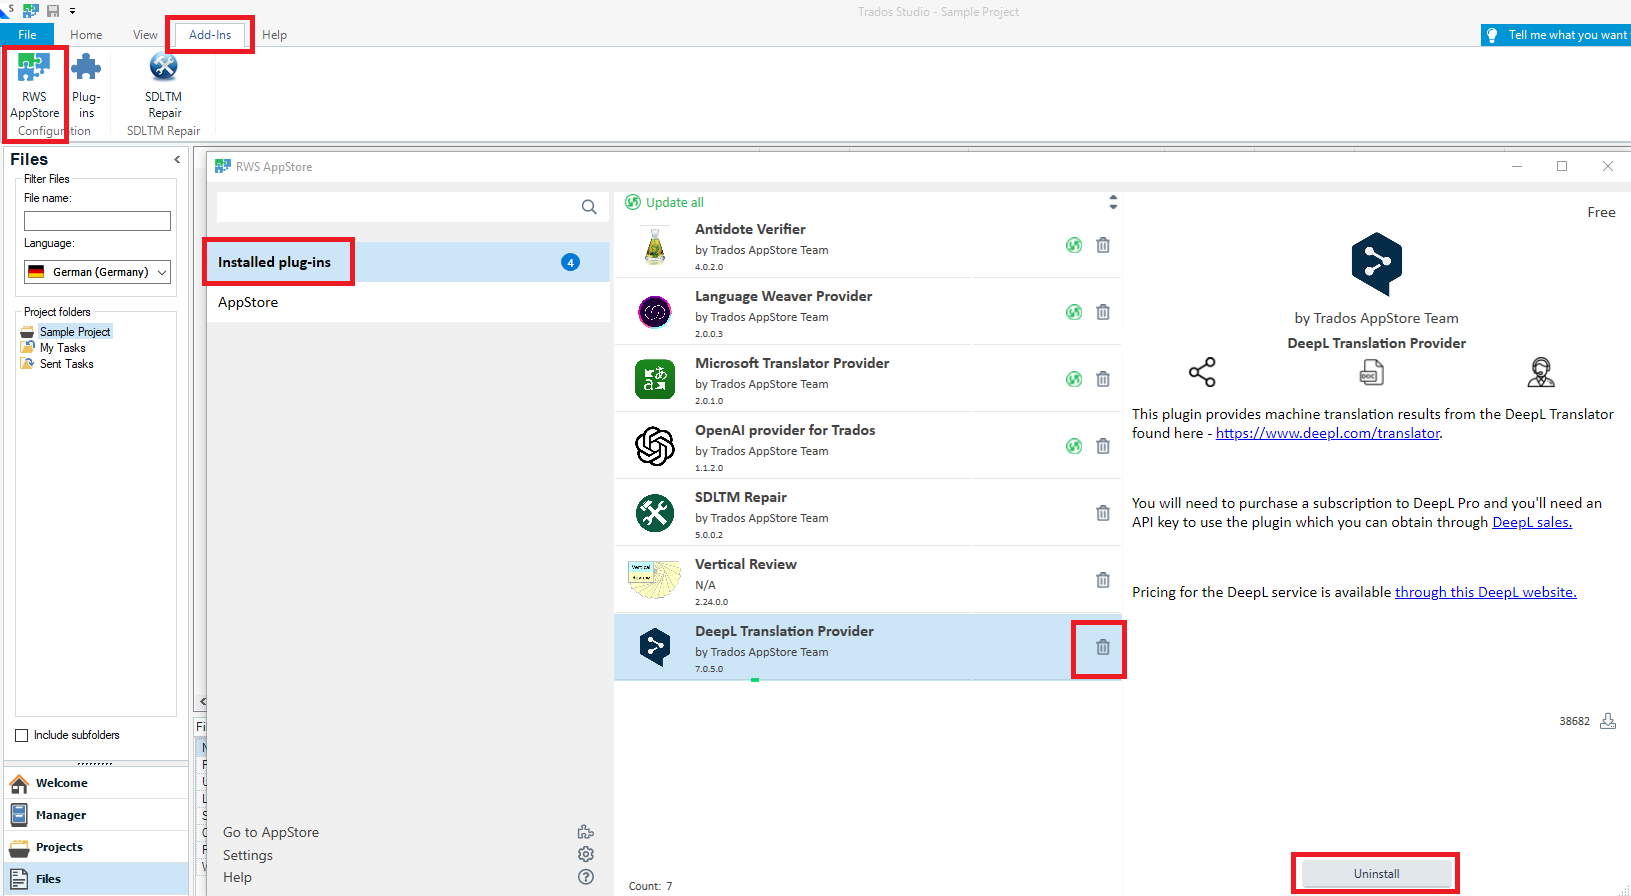
Task: Select the Sample Project folder
Action: tap(75, 332)
